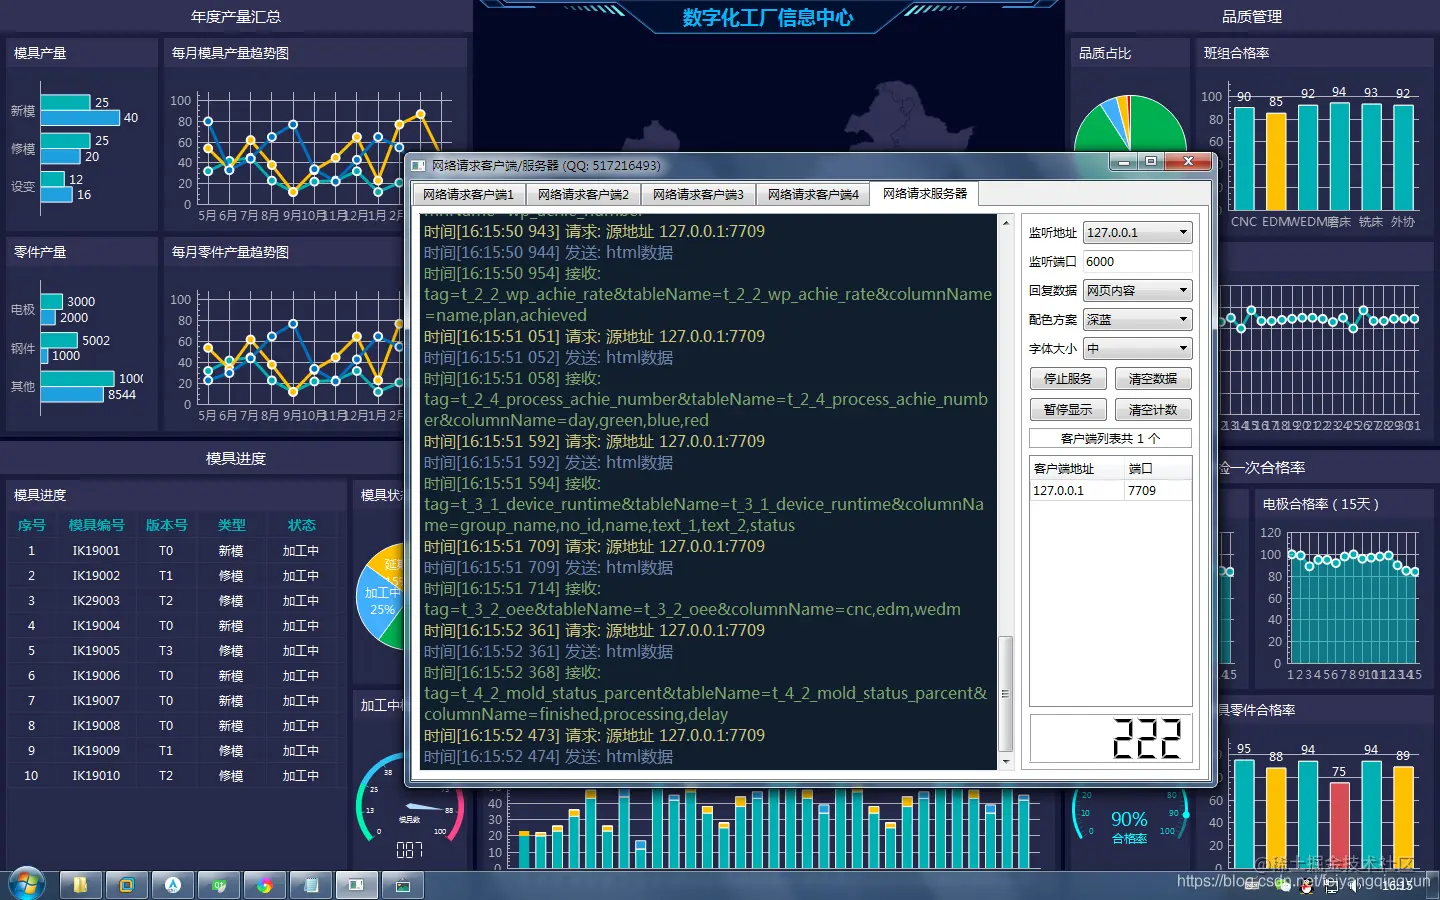
Task: Click the WeChat tray icon
Action: (1281, 886)
